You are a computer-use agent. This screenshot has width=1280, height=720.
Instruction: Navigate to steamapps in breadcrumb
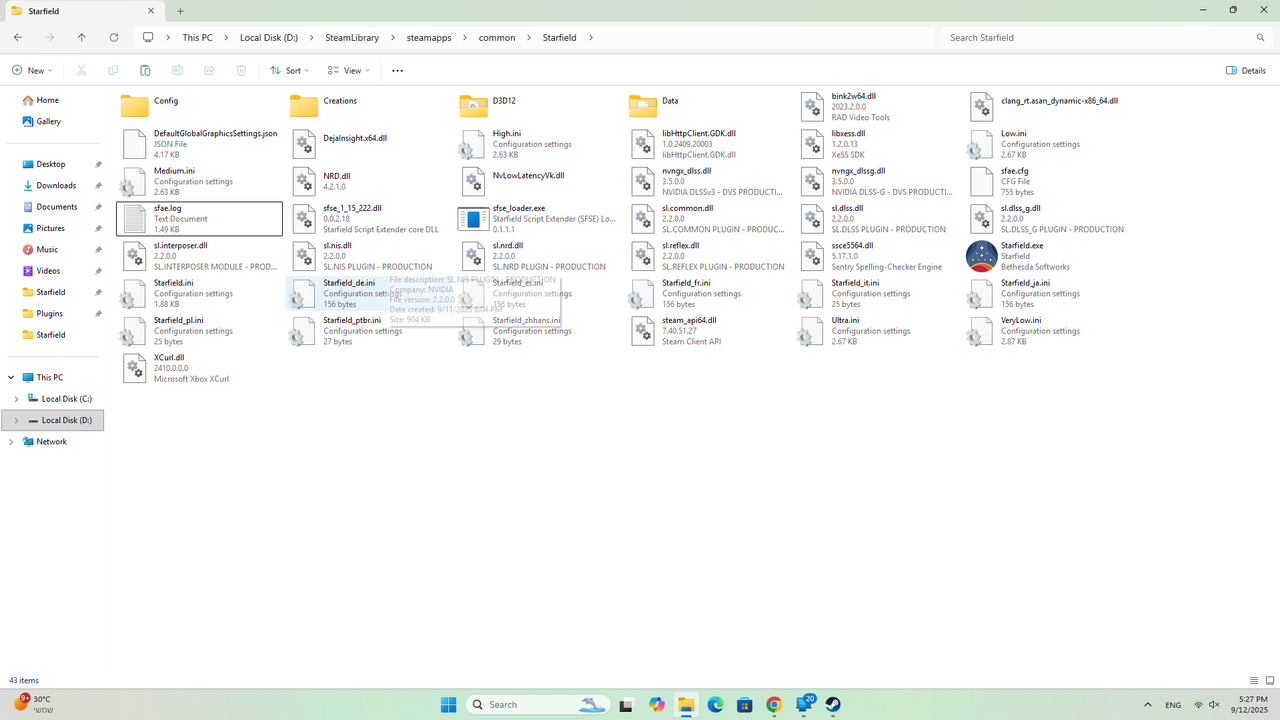pos(429,37)
